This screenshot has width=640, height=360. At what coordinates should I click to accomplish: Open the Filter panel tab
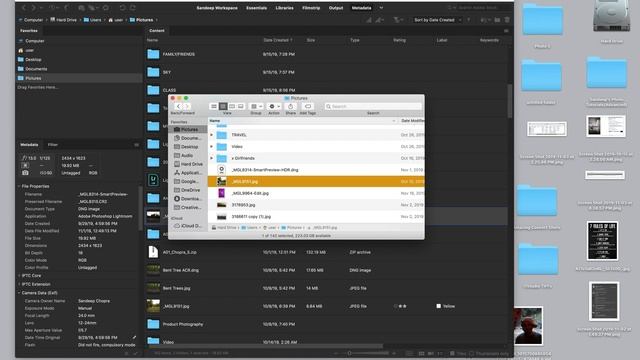click(53, 144)
